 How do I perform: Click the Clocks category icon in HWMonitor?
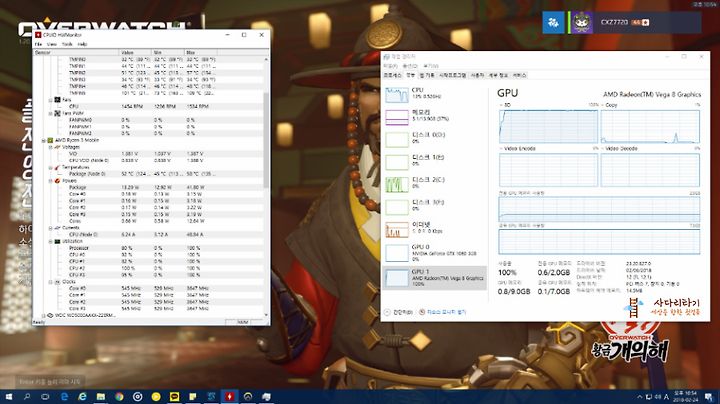[57, 281]
